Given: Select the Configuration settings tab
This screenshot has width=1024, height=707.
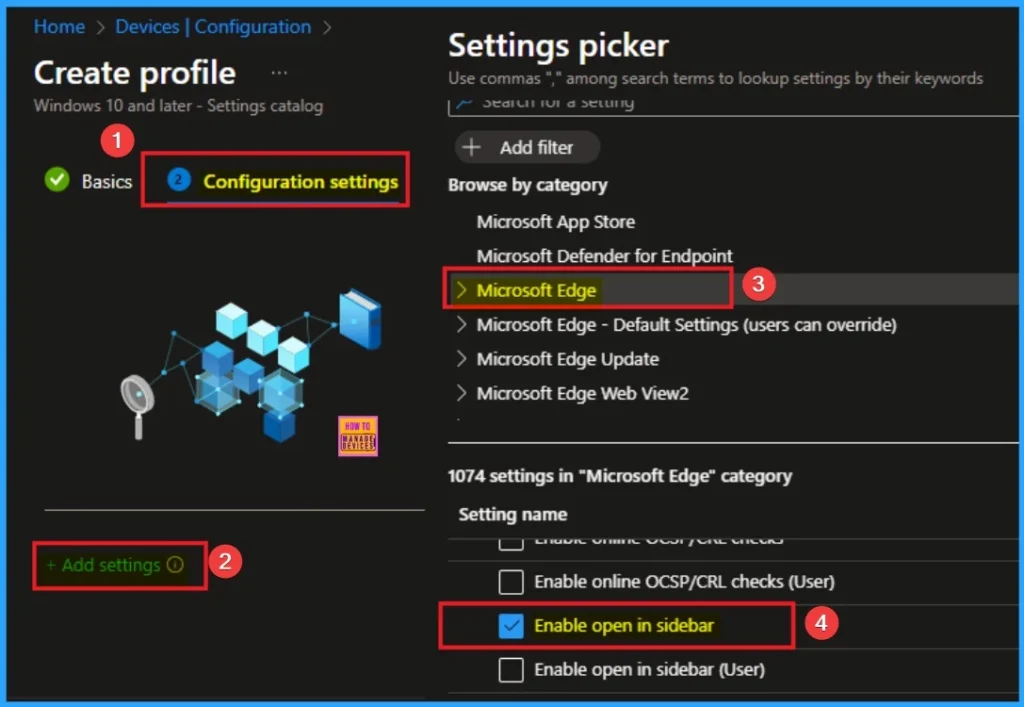Looking at the screenshot, I should click(x=300, y=181).
